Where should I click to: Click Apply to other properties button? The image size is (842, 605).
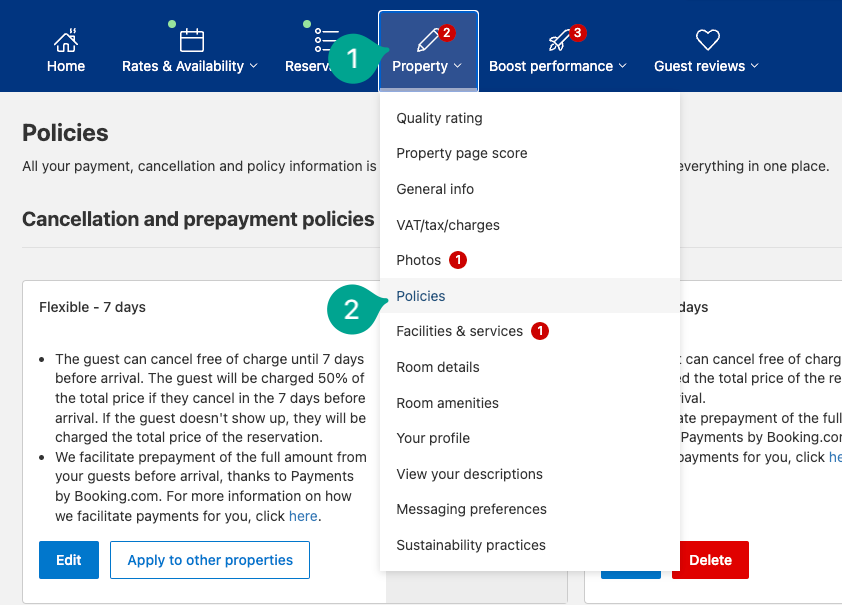pyautogui.click(x=210, y=560)
